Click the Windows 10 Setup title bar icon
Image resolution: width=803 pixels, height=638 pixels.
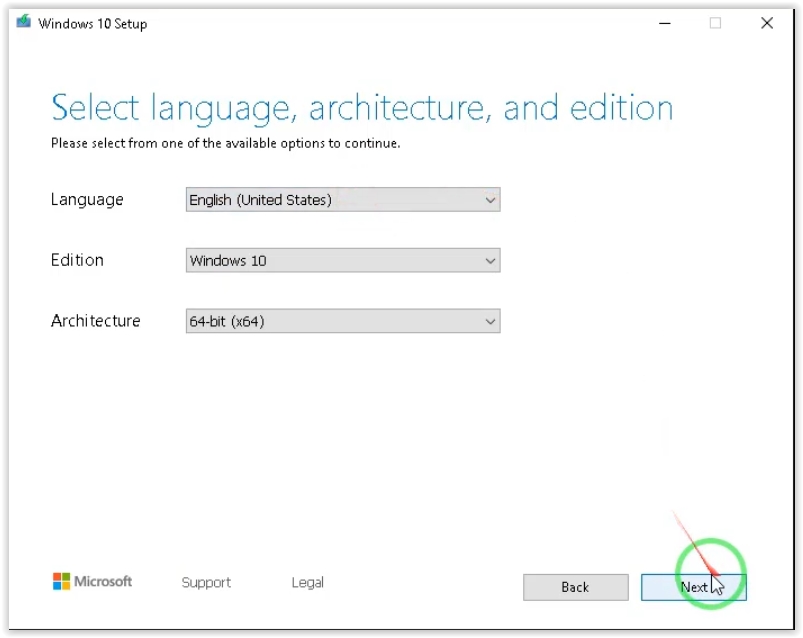tap(24, 22)
